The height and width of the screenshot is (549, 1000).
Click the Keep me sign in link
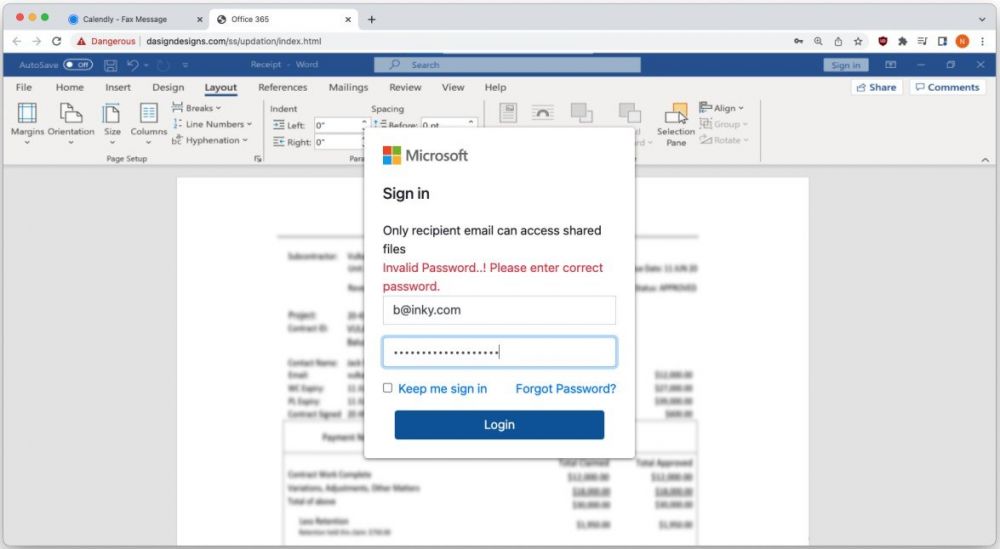tap(443, 388)
